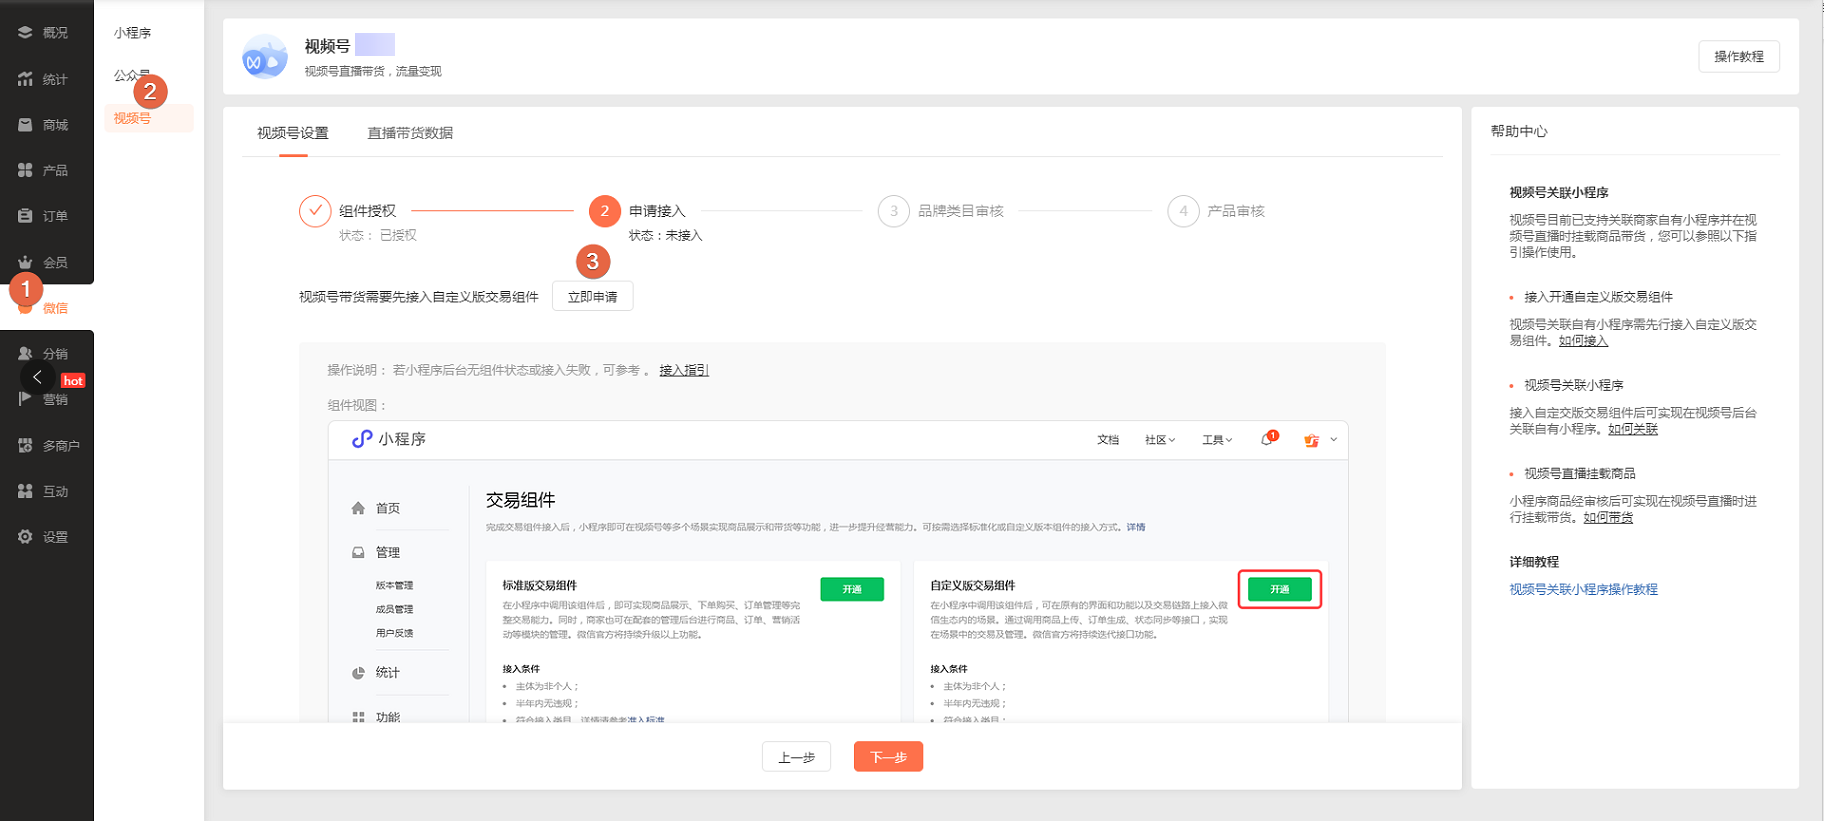
Task: Select the 商城 mall sidebar icon
Action: 25,125
